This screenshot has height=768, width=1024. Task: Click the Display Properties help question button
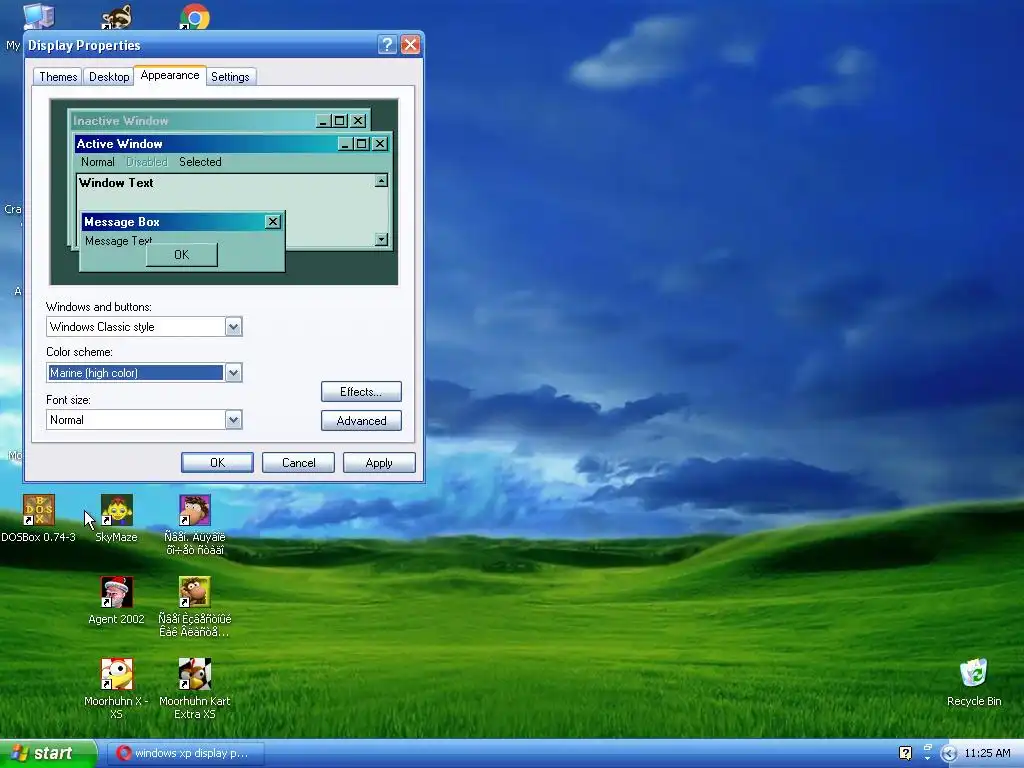pyautogui.click(x=387, y=44)
